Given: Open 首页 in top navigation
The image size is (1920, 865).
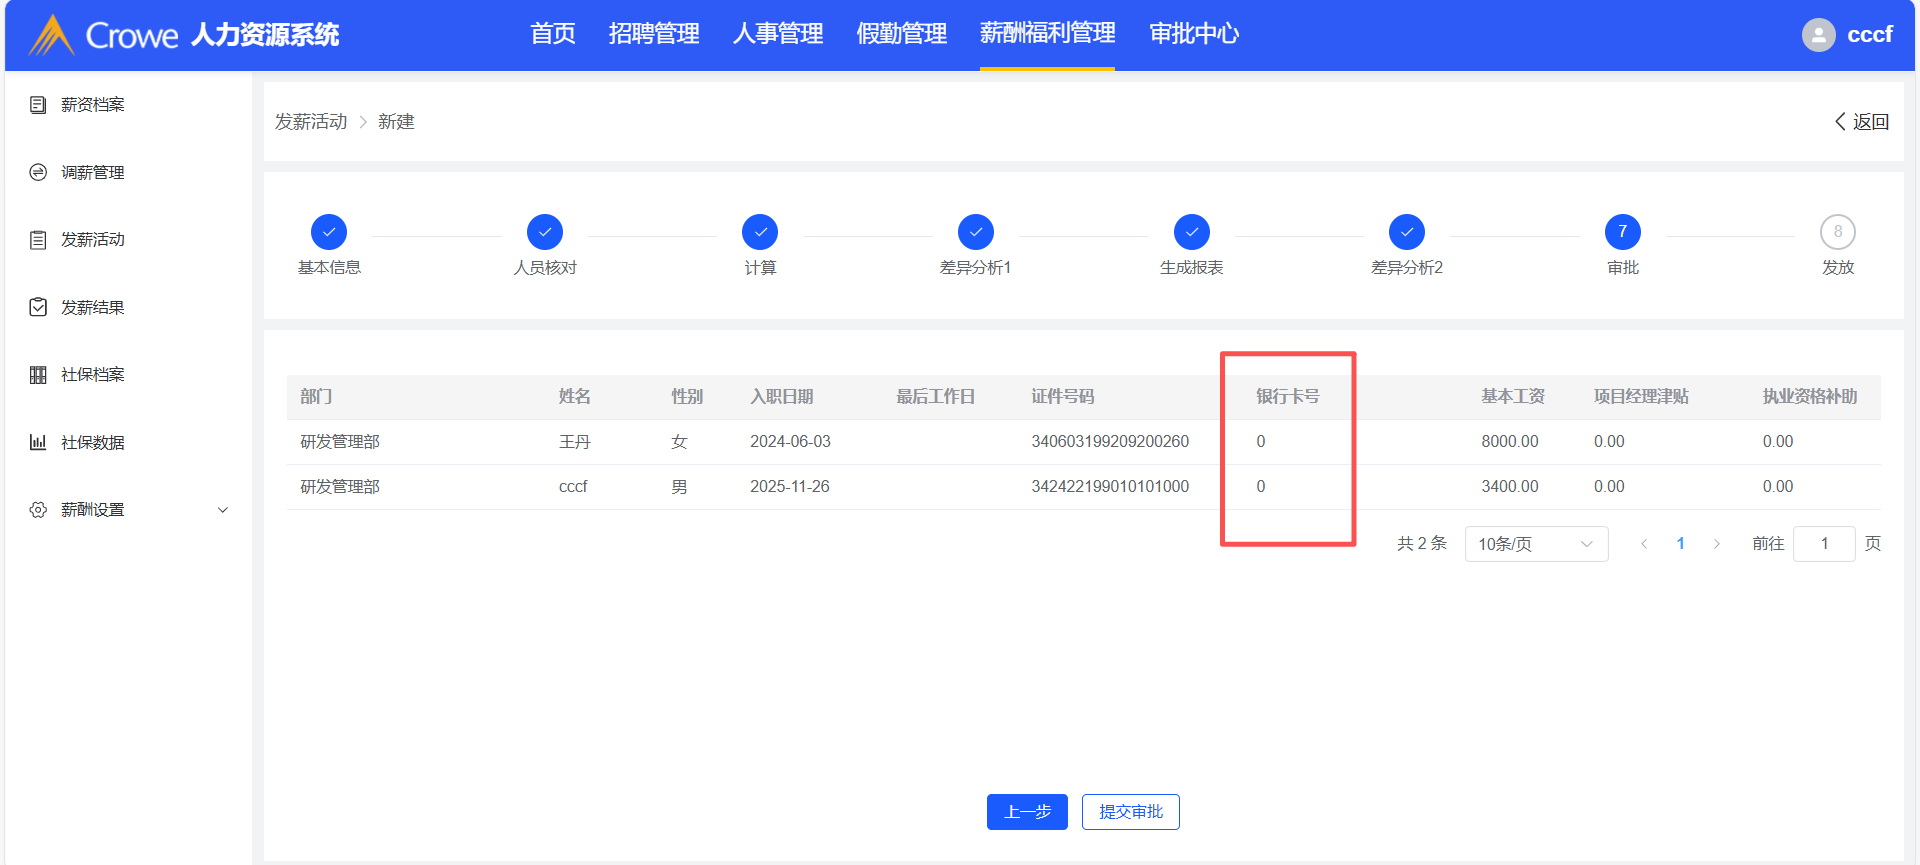Looking at the screenshot, I should coord(553,34).
